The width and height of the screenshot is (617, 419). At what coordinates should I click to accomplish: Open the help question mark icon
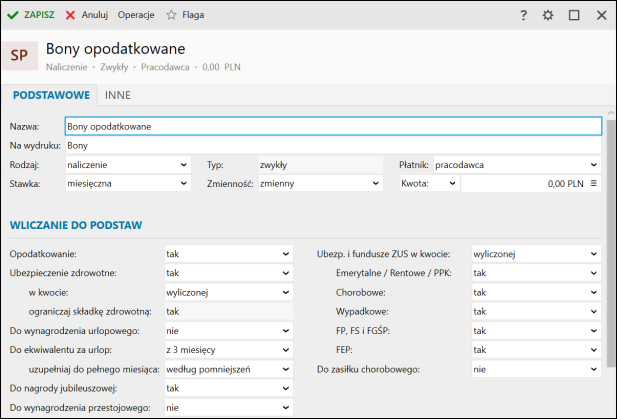point(523,15)
